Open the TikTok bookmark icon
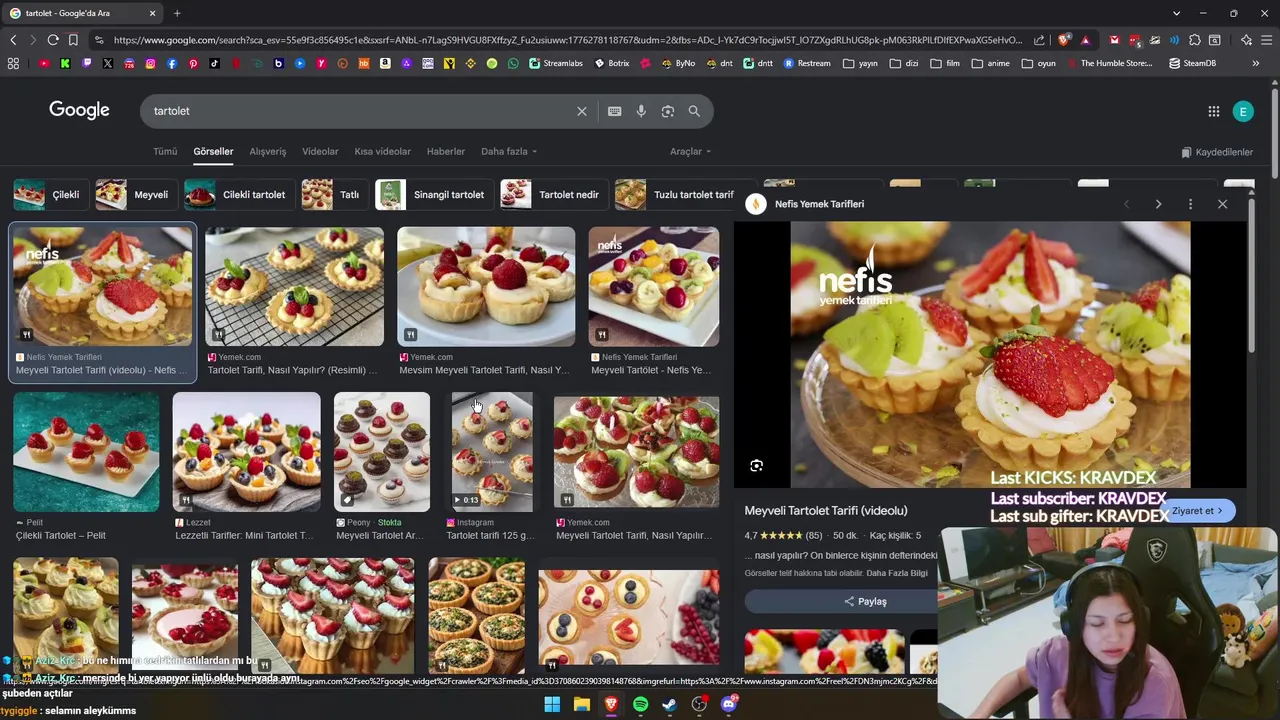Screen dimensions: 1280x720 [214, 63]
